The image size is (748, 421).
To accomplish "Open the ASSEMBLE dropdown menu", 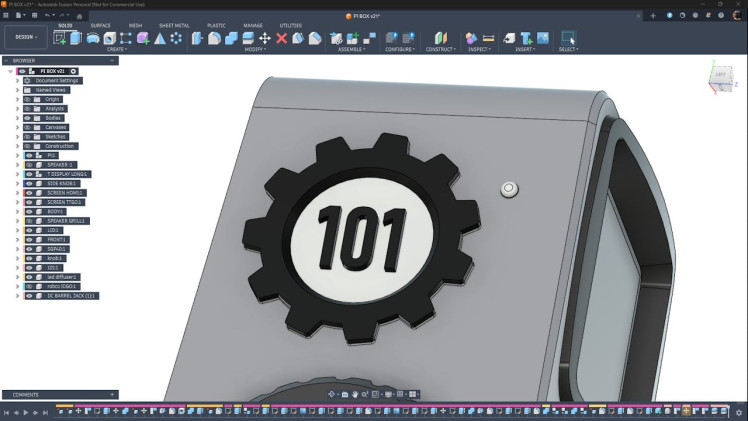I will click(x=352, y=49).
